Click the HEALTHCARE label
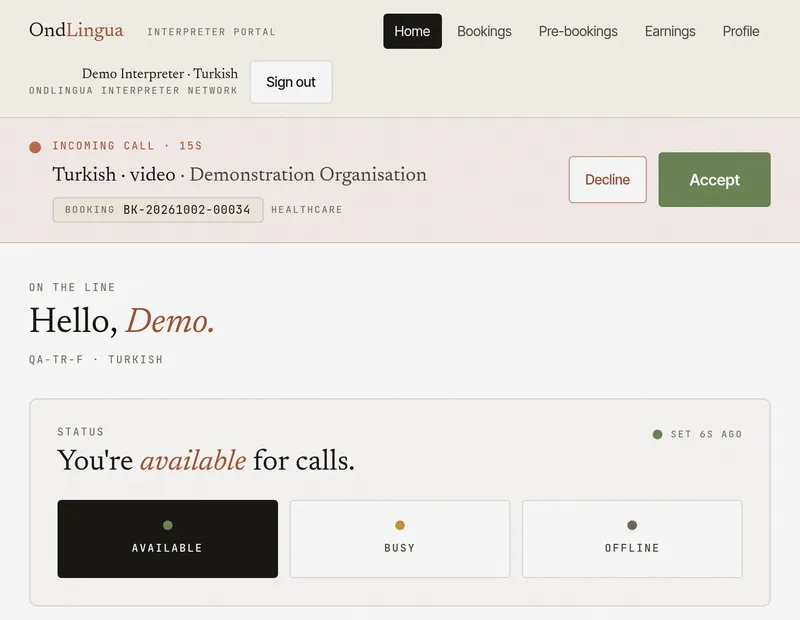This screenshot has width=800, height=620. pyautogui.click(x=307, y=210)
